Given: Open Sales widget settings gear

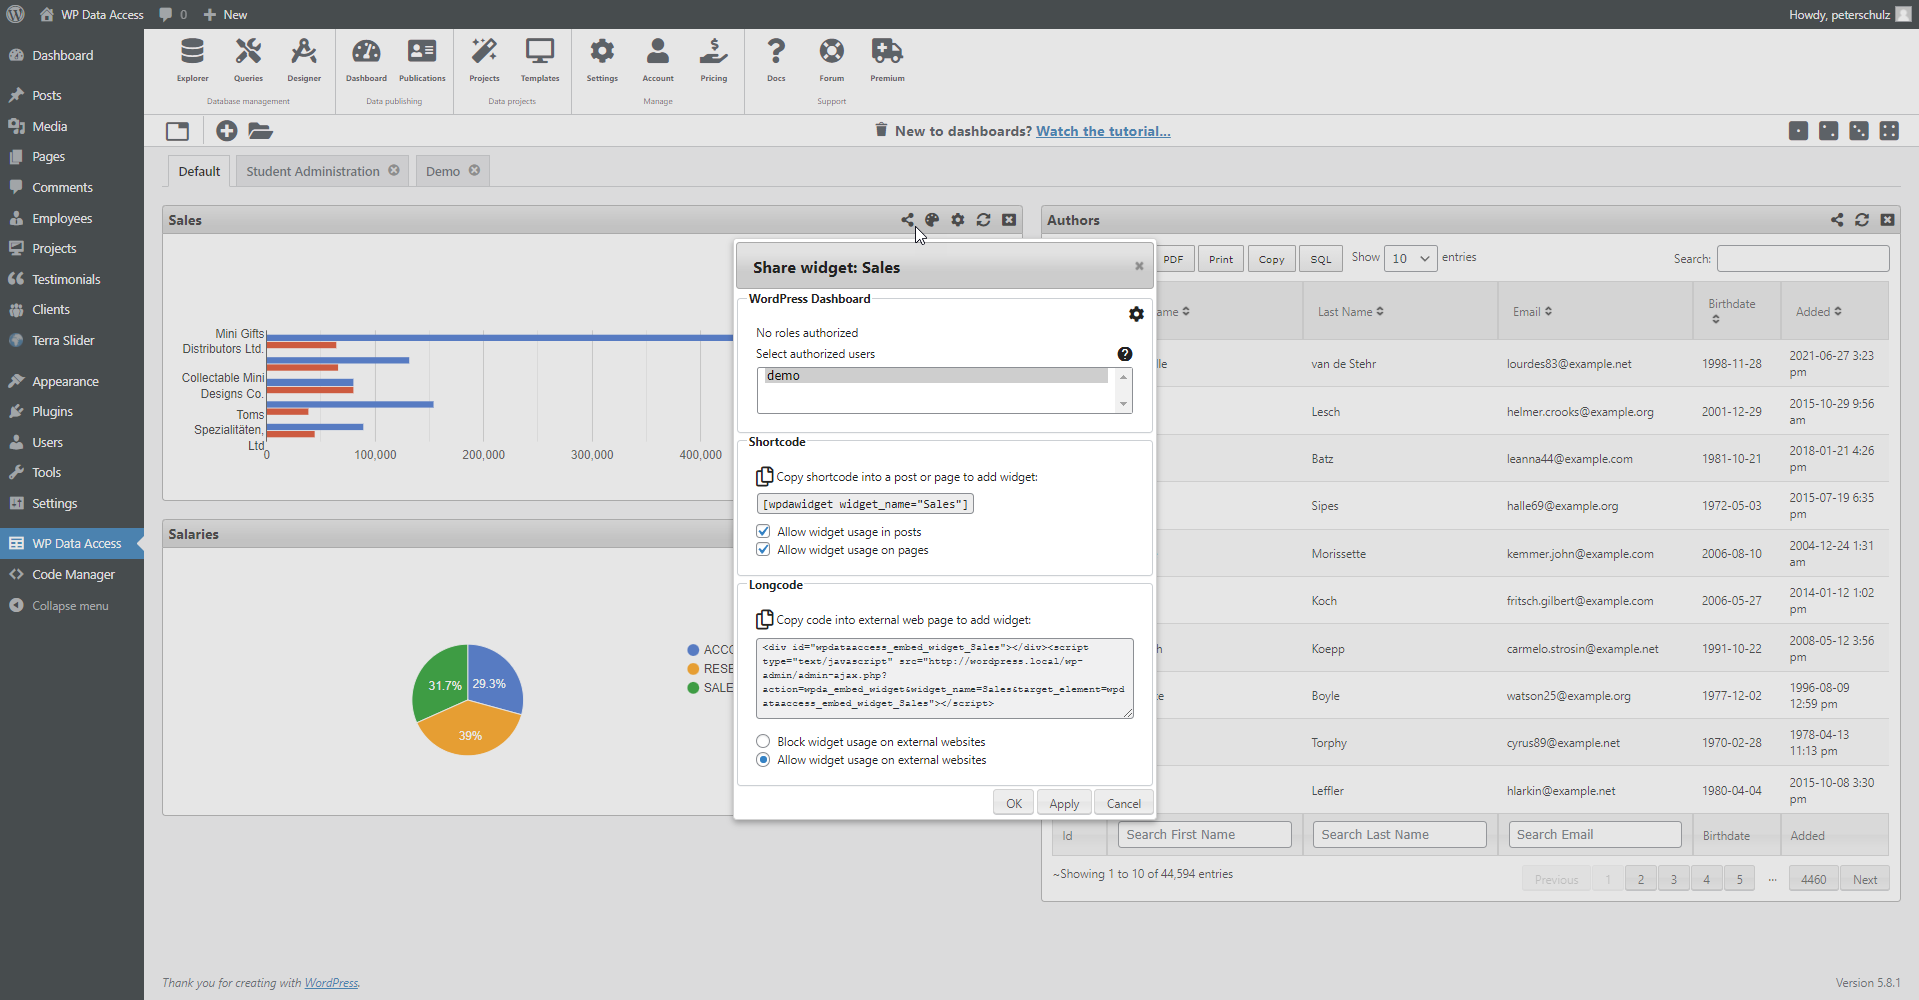Looking at the screenshot, I should [x=958, y=220].
